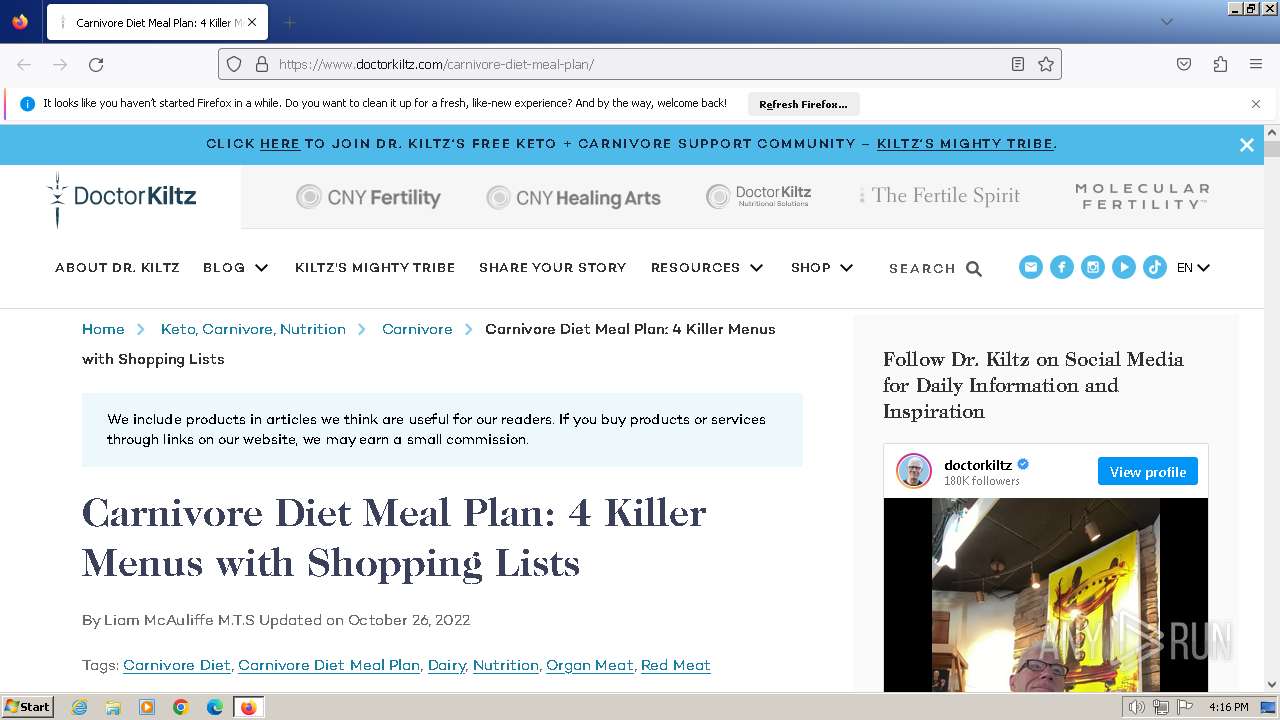Dismiss the Firefox refresh notification bar
Screen dimensions: 1280x720
[x=1256, y=104]
